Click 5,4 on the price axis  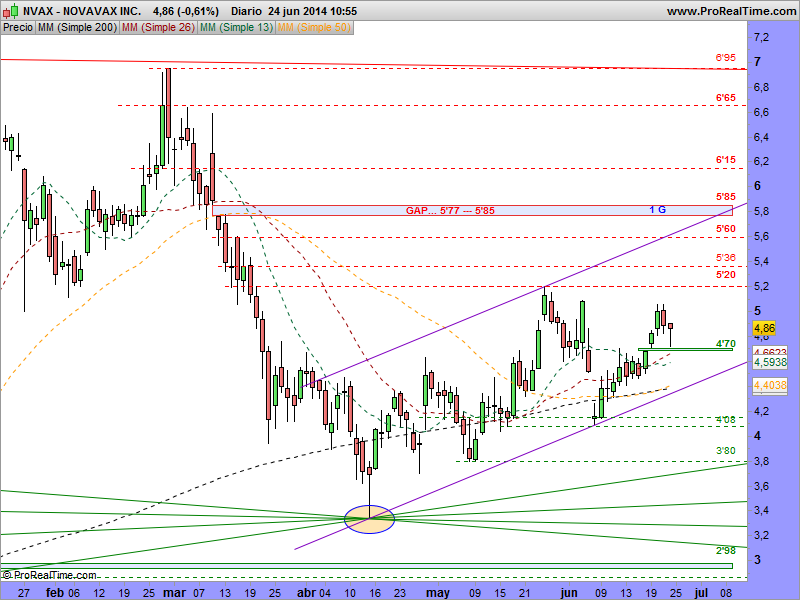(761, 261)
